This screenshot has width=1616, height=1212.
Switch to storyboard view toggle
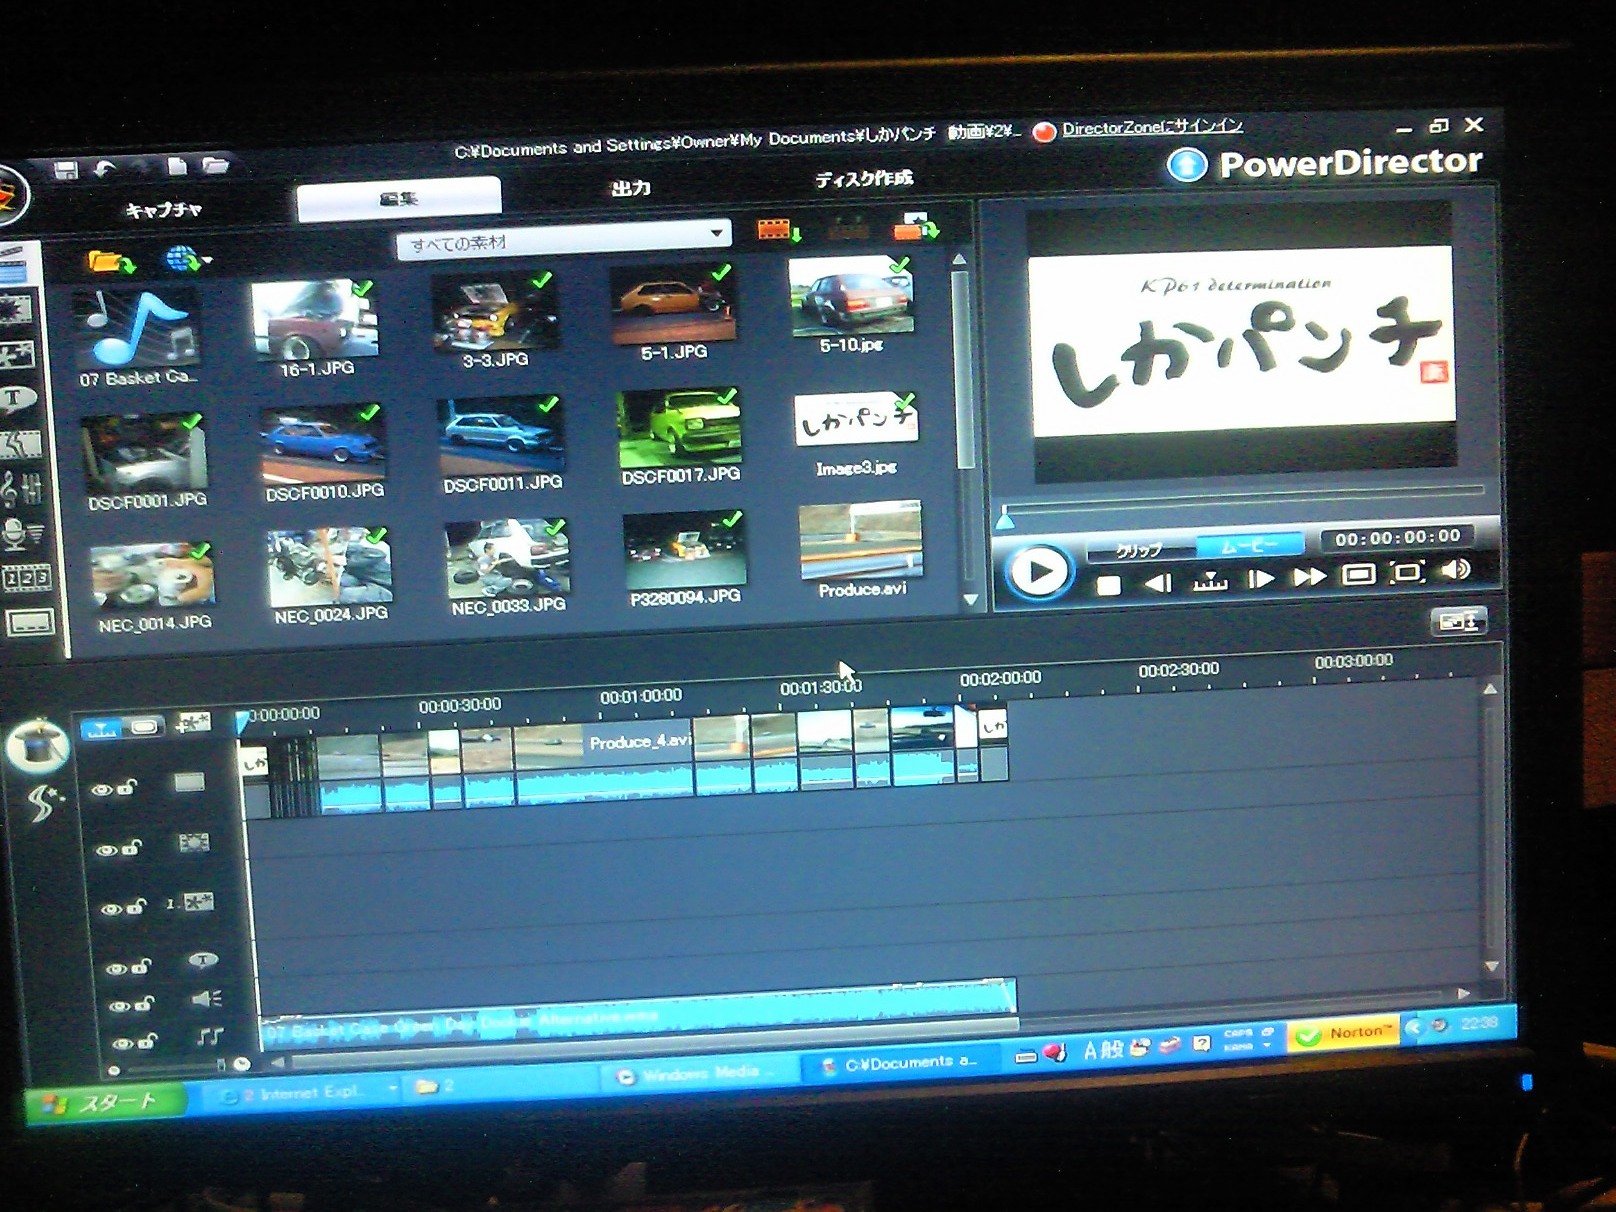click(x=145, y=727)
